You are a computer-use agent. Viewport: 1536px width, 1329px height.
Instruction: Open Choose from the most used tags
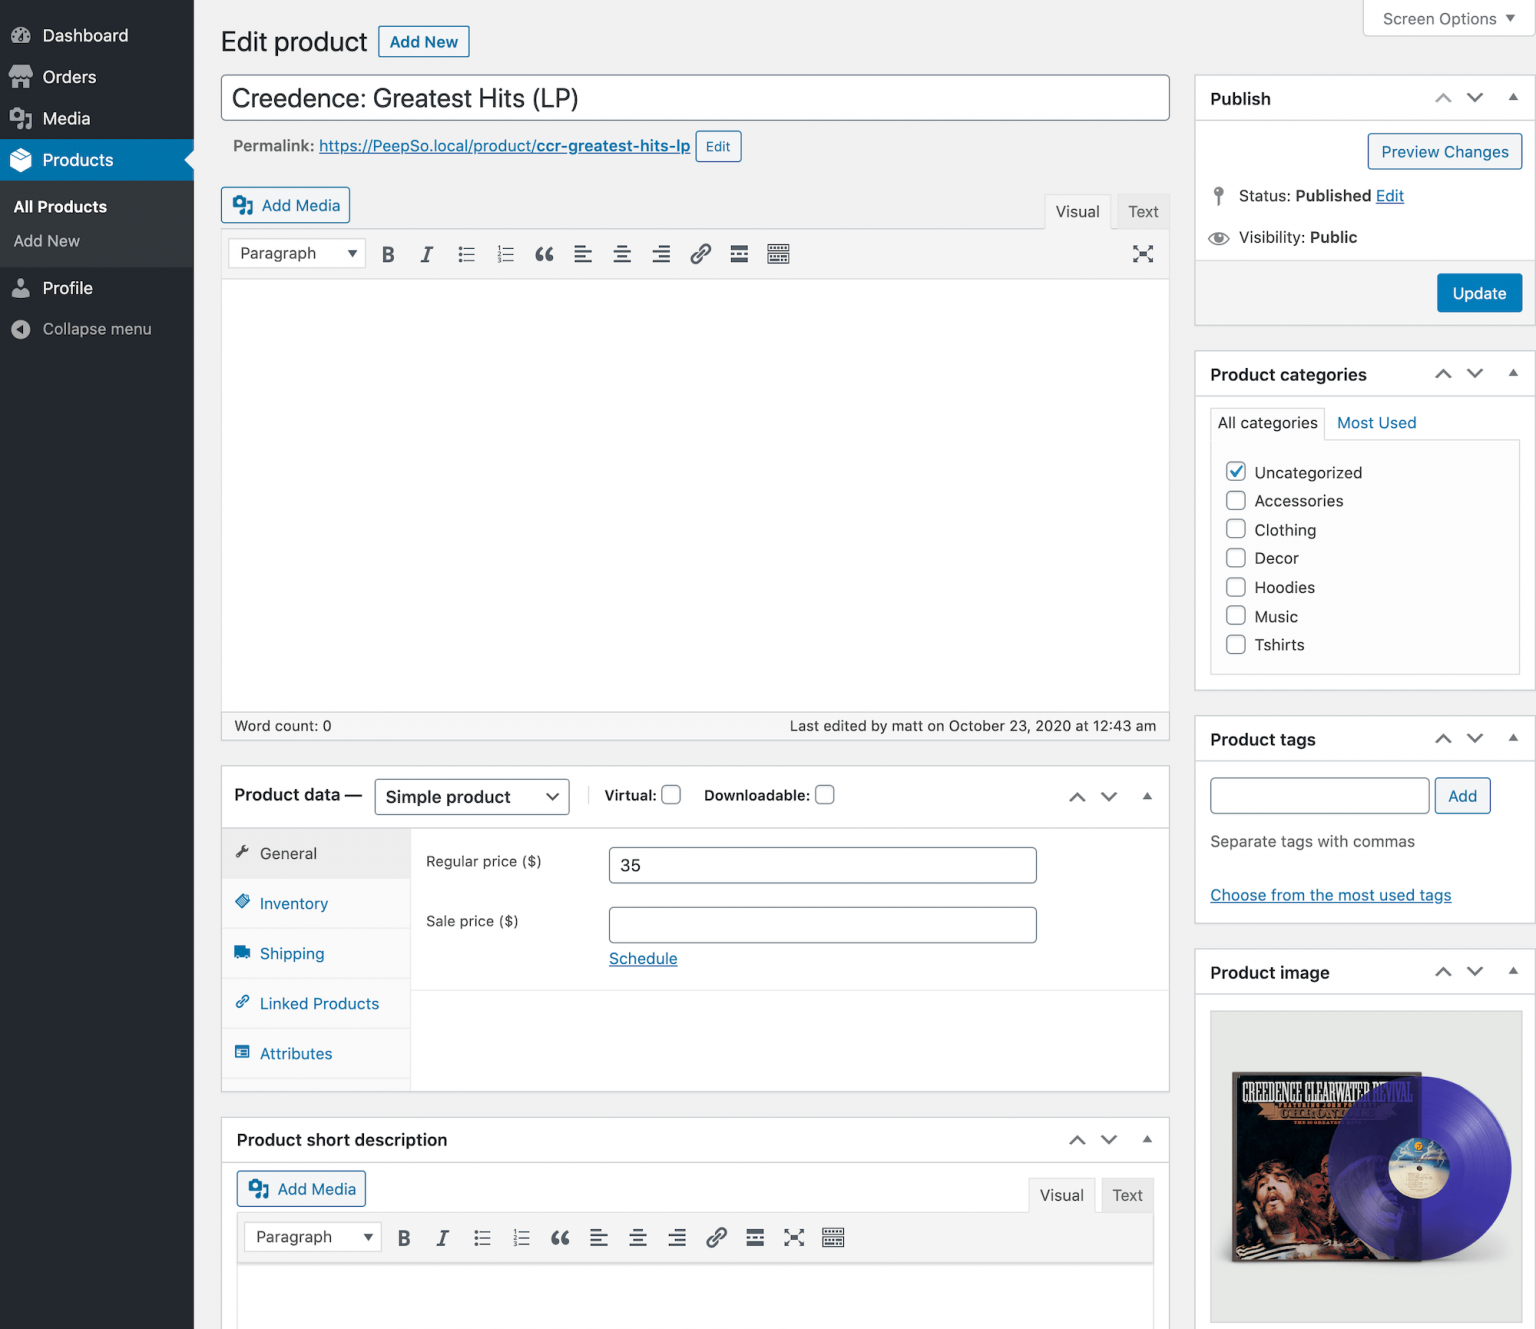[1330, 894]
